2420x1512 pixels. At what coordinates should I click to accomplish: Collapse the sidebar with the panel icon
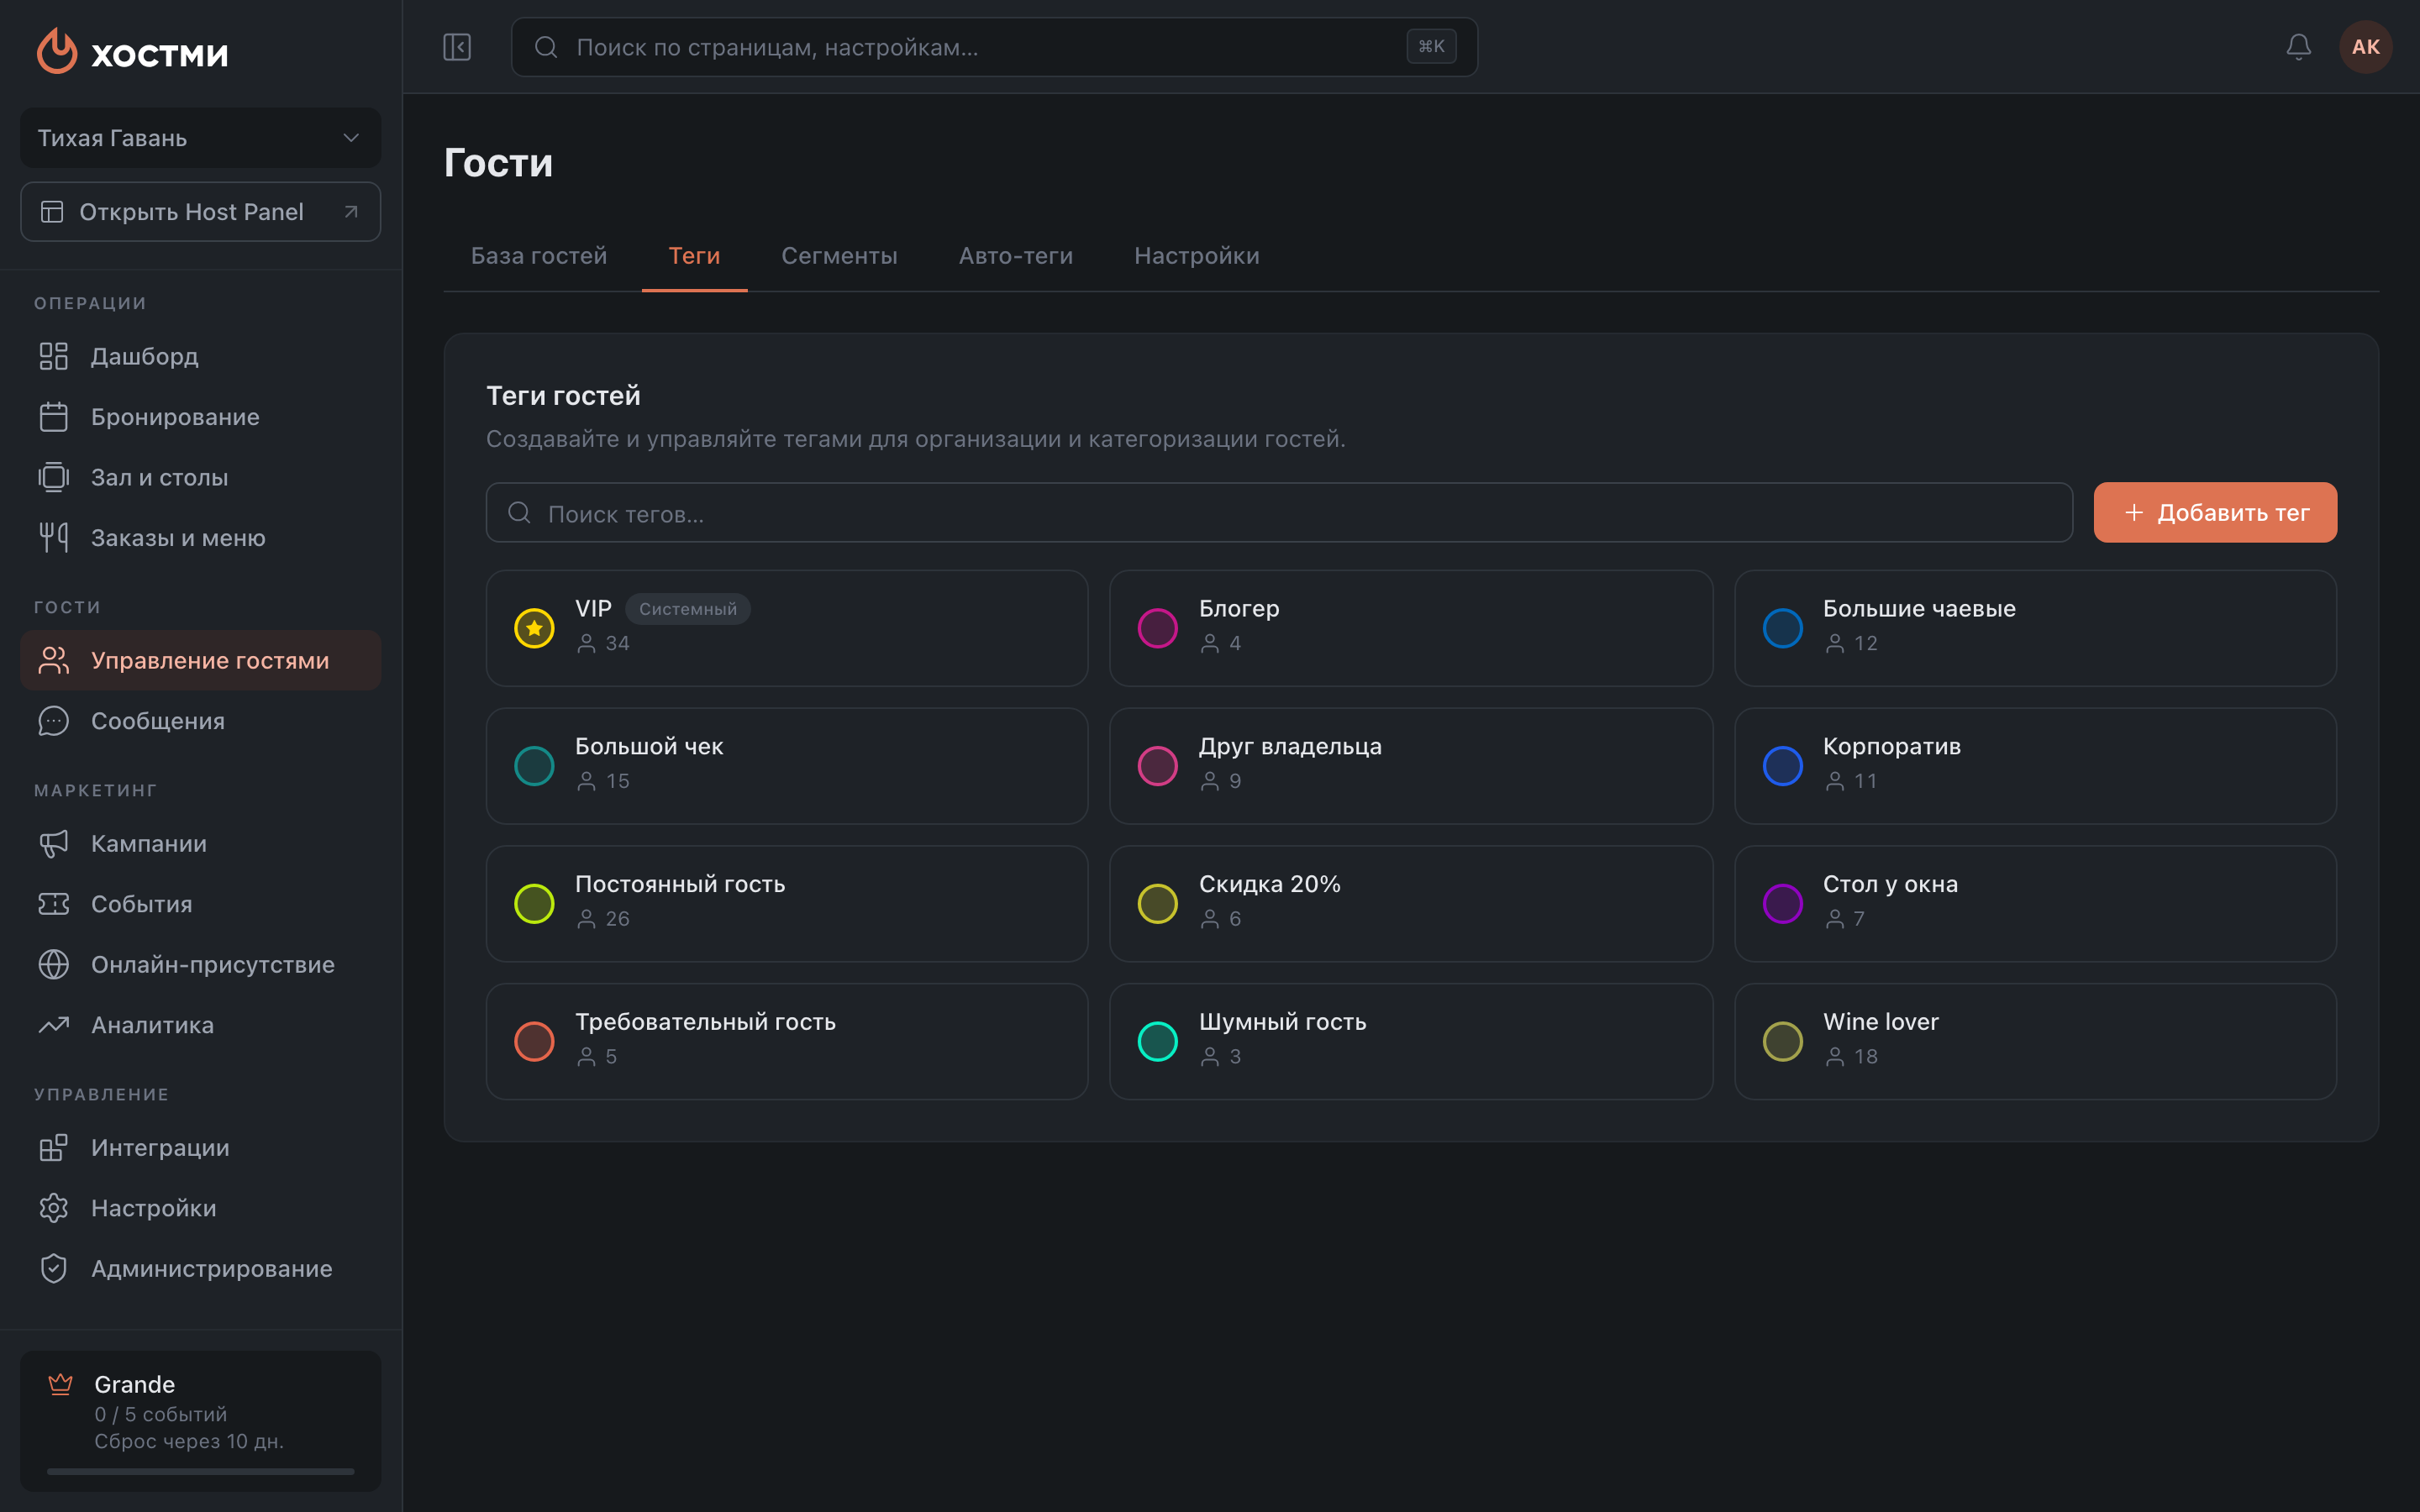(457, 47)
